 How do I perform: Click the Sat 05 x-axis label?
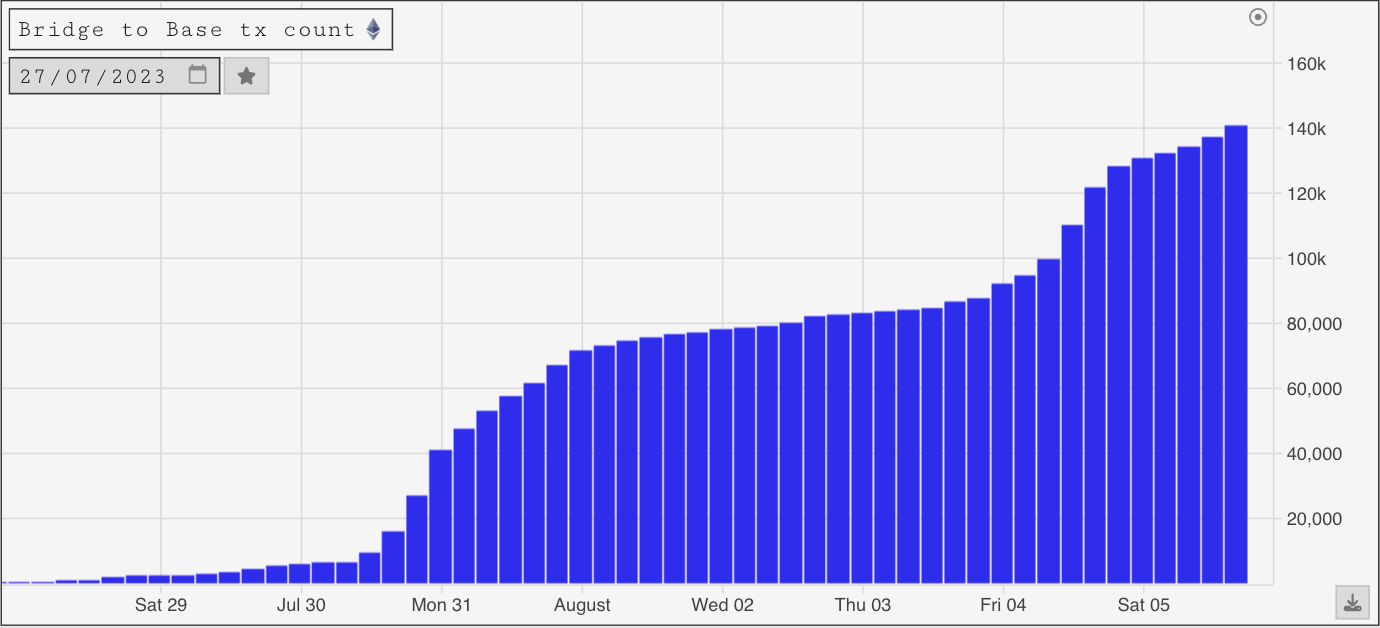(x=1143, y=605)
